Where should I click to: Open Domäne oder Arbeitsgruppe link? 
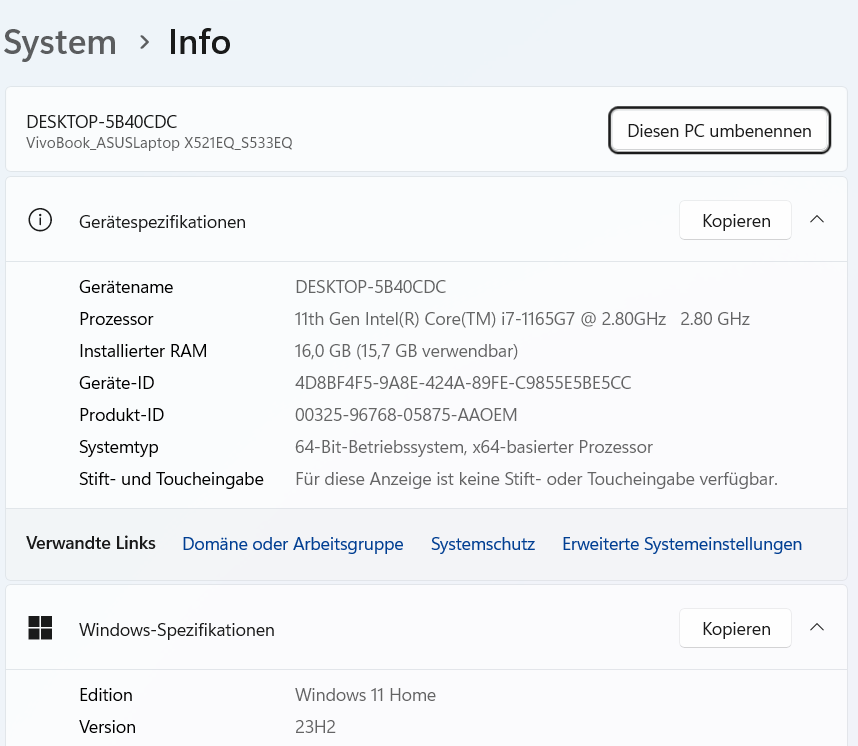[293, 543]
